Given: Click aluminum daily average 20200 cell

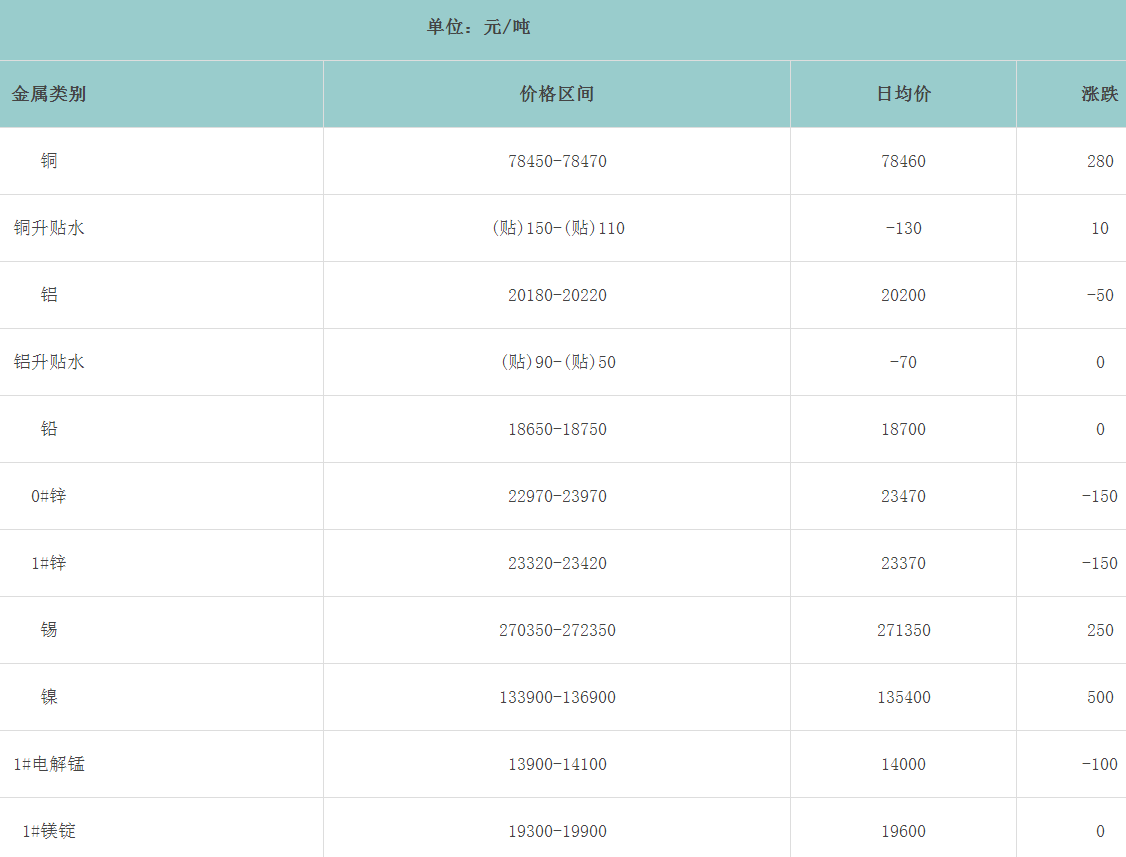Looking at the screenshot, I should click(903, 295).
